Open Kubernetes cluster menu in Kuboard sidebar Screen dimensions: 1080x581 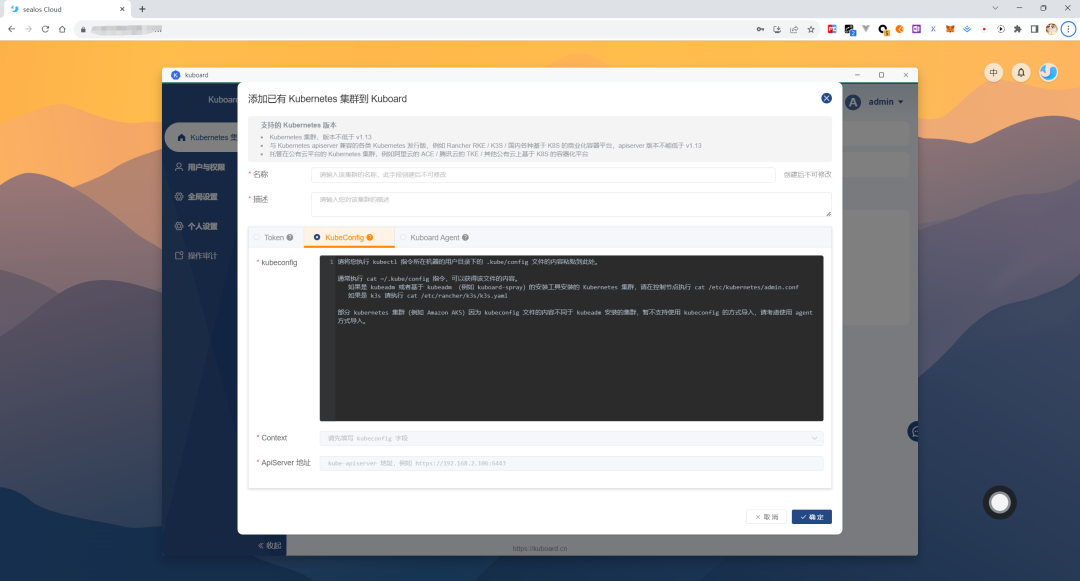(x=201, y=138)
